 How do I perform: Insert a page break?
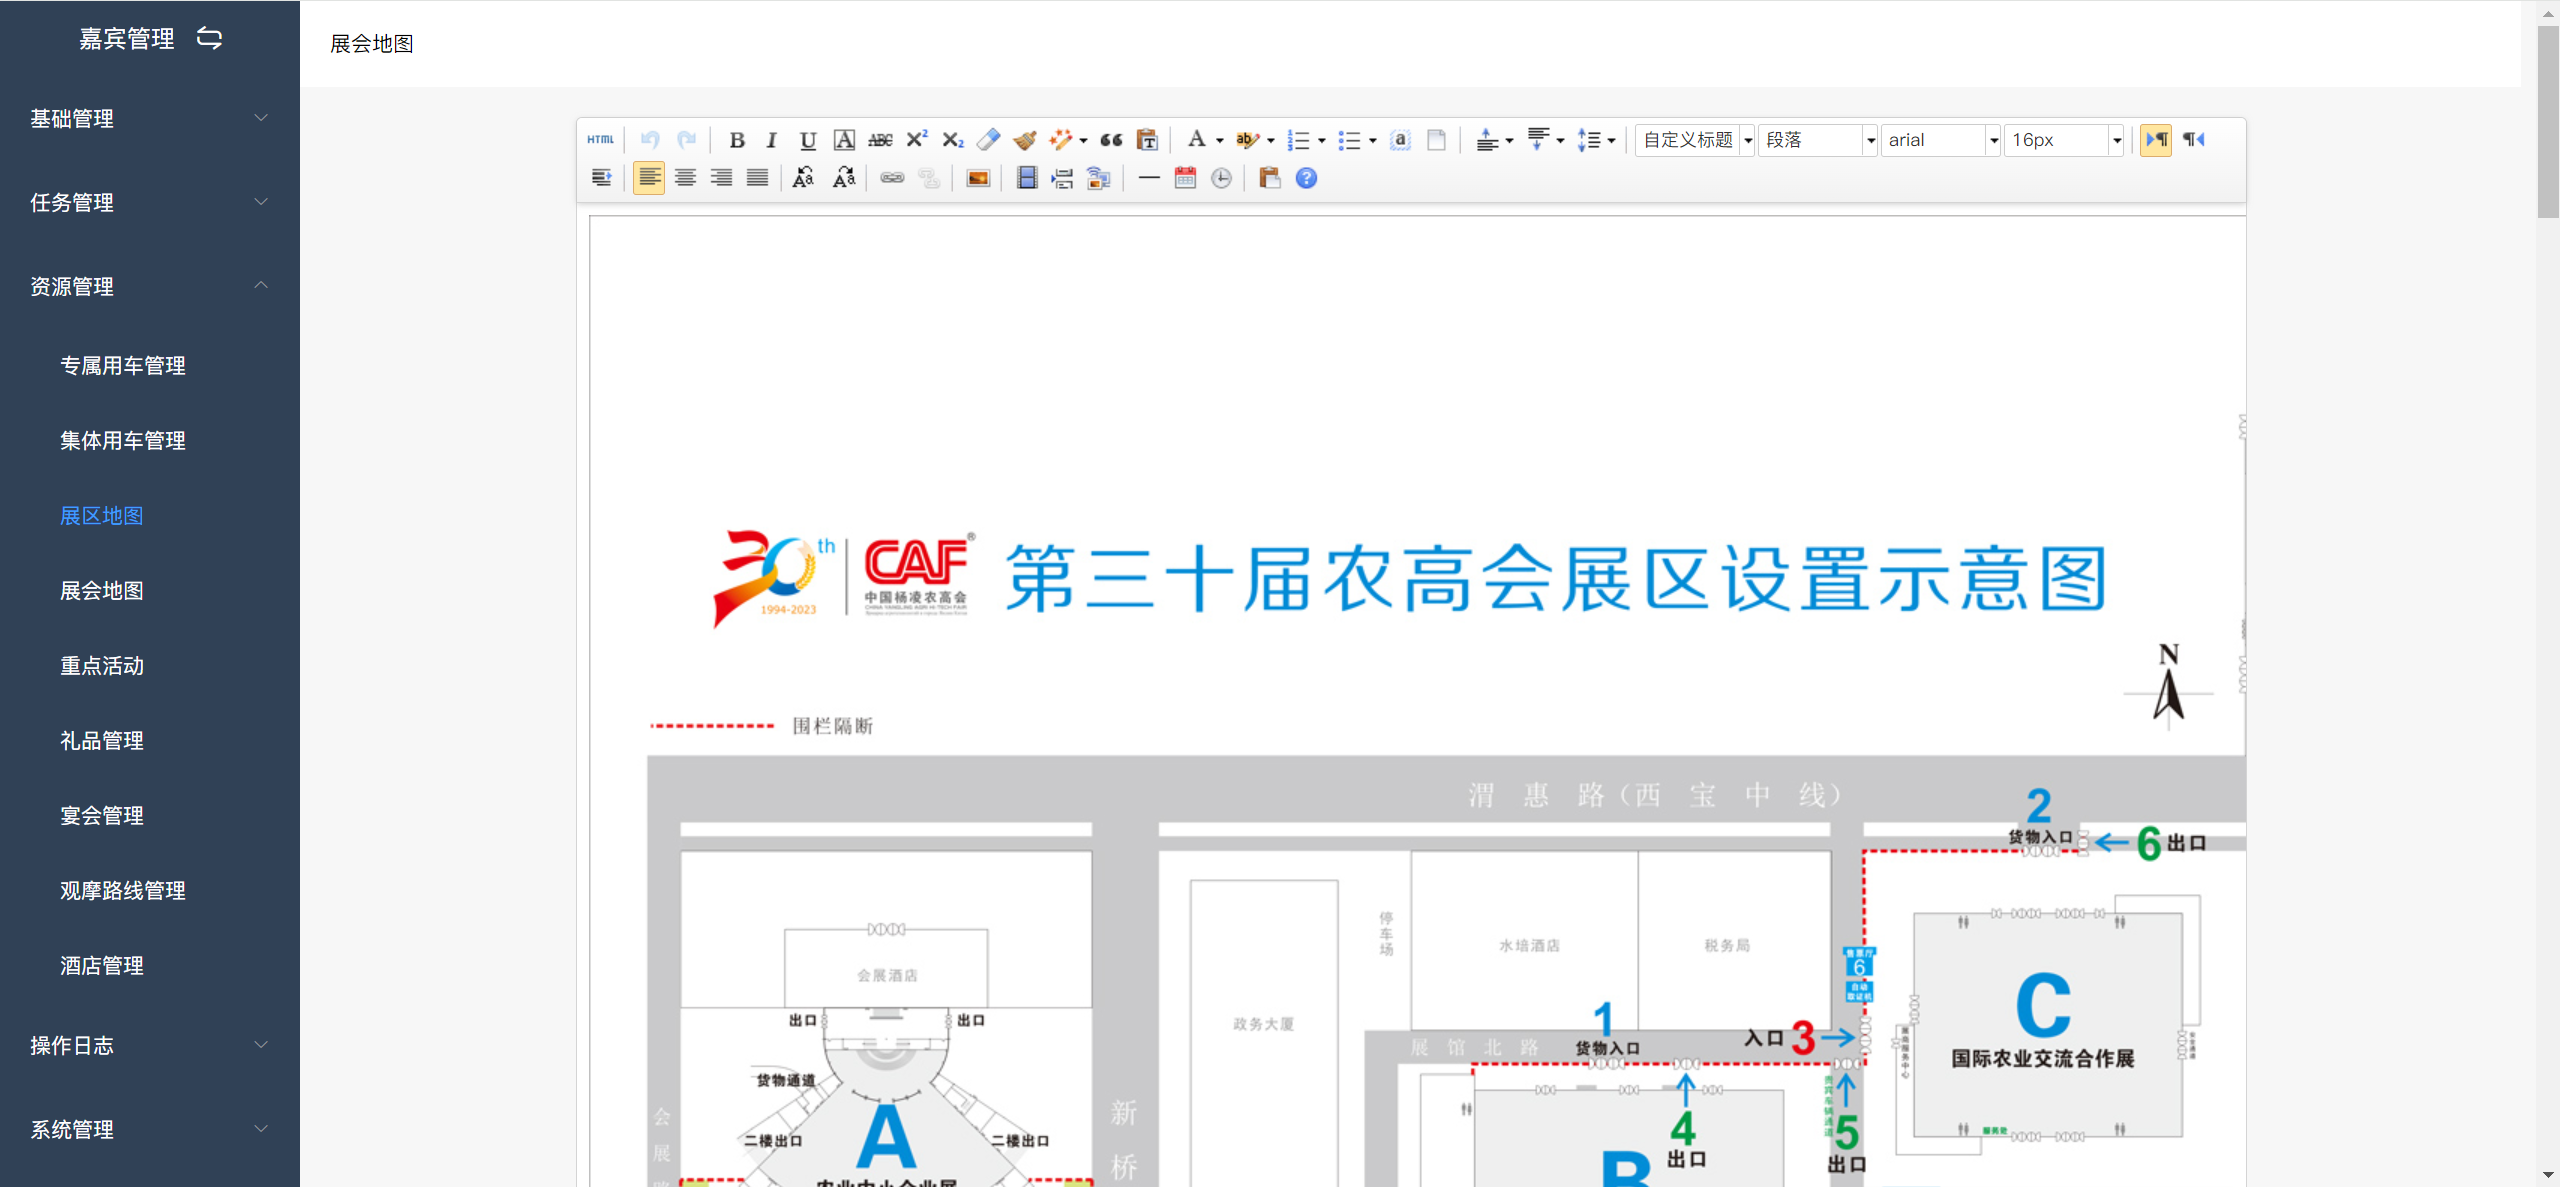[1062, 178]
